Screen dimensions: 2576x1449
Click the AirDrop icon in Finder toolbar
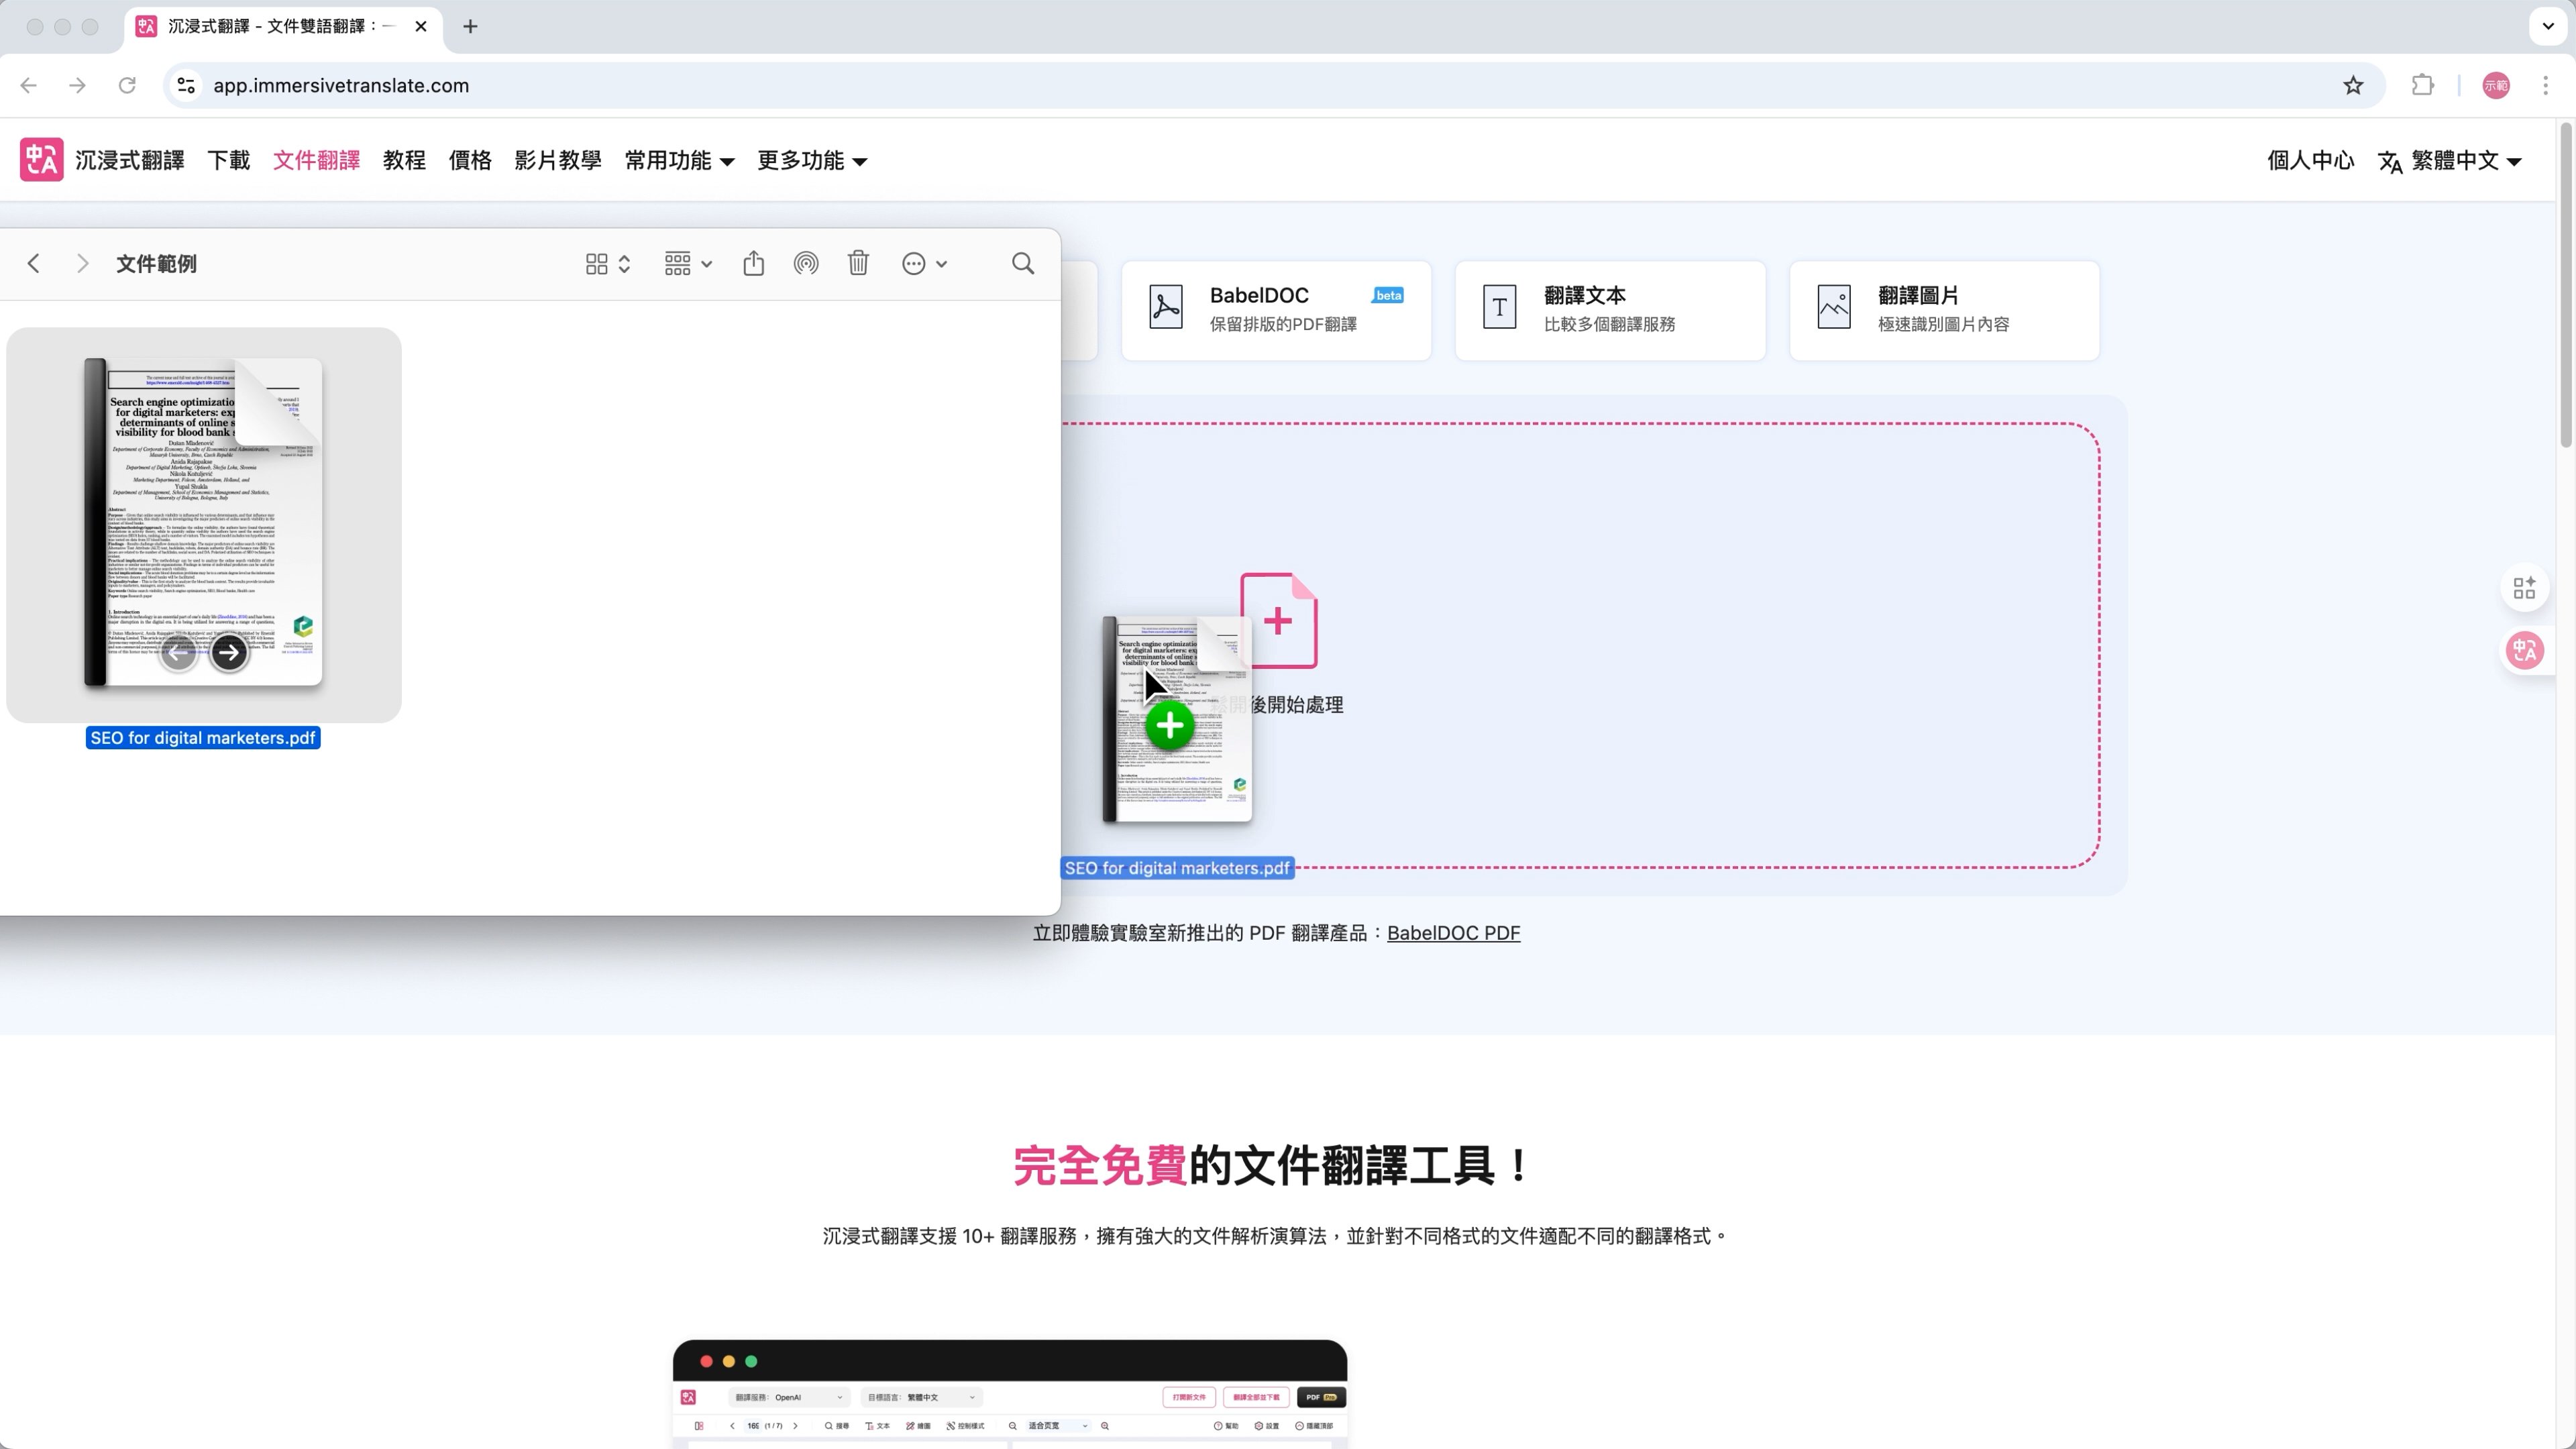point(806,264)
